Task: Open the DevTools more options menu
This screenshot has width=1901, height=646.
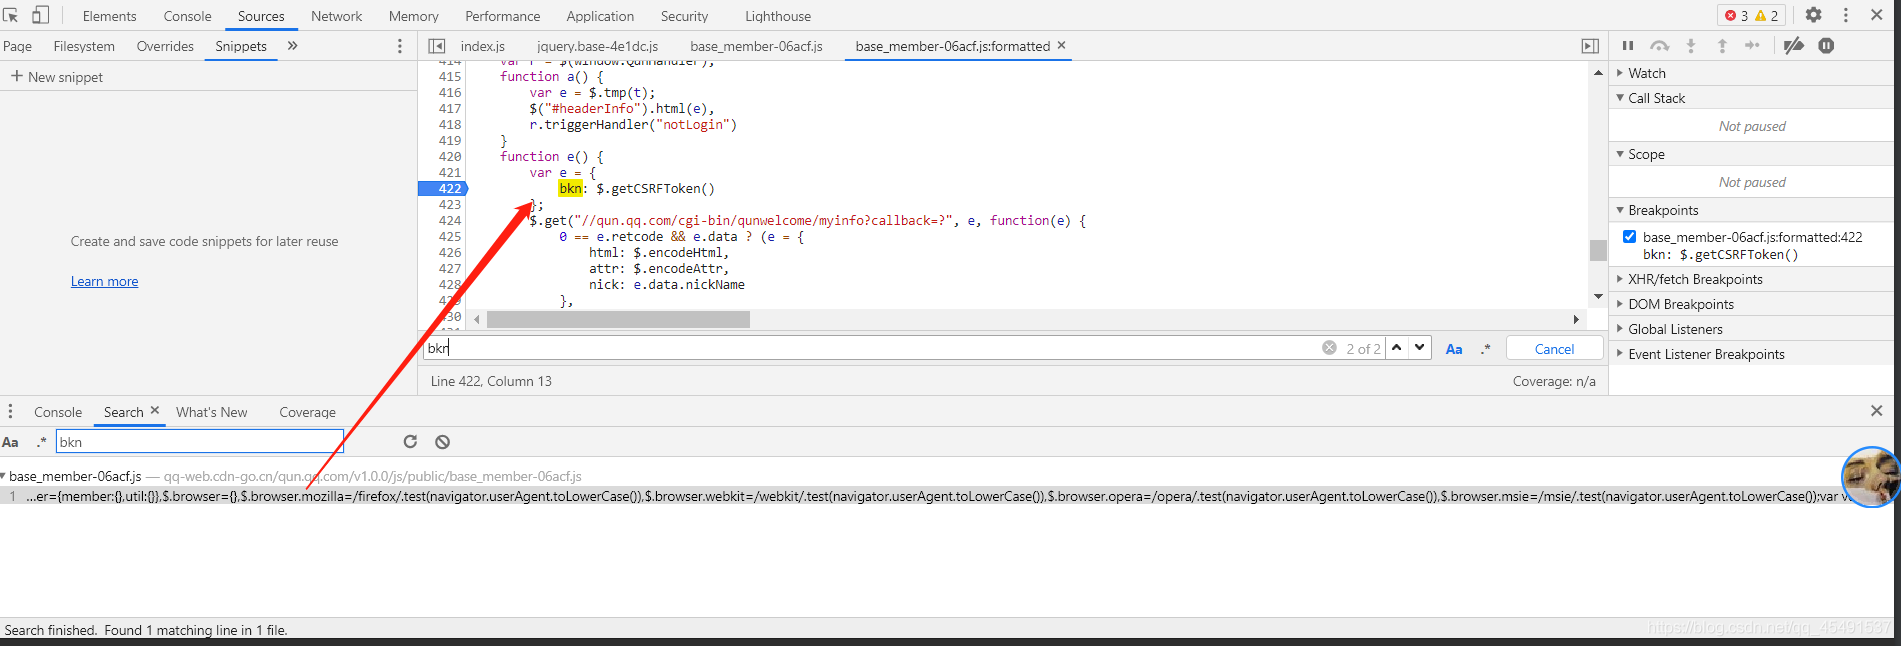Action: click(x=1846, y=15)
